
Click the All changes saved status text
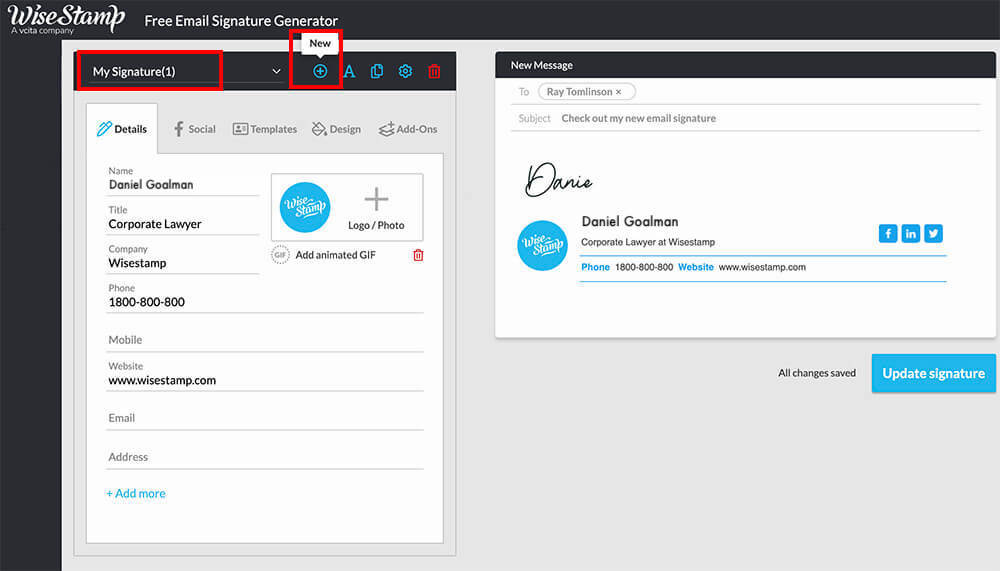(x=817, y=373)
